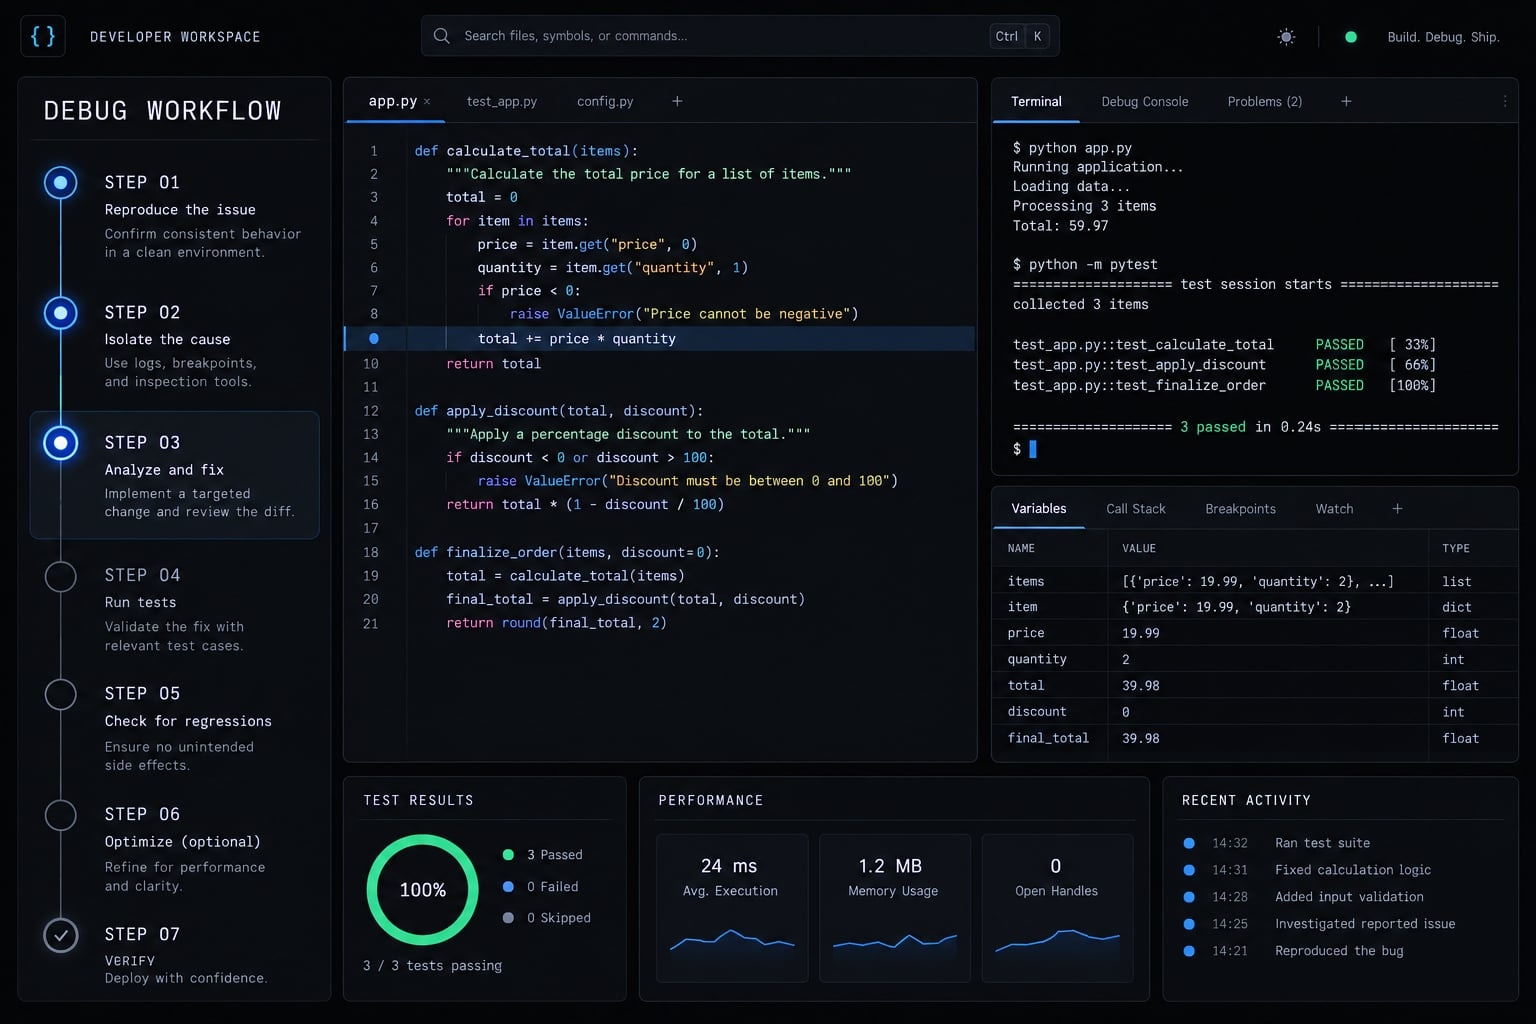Switch to the test_app.py tab

tap(502, 101)
